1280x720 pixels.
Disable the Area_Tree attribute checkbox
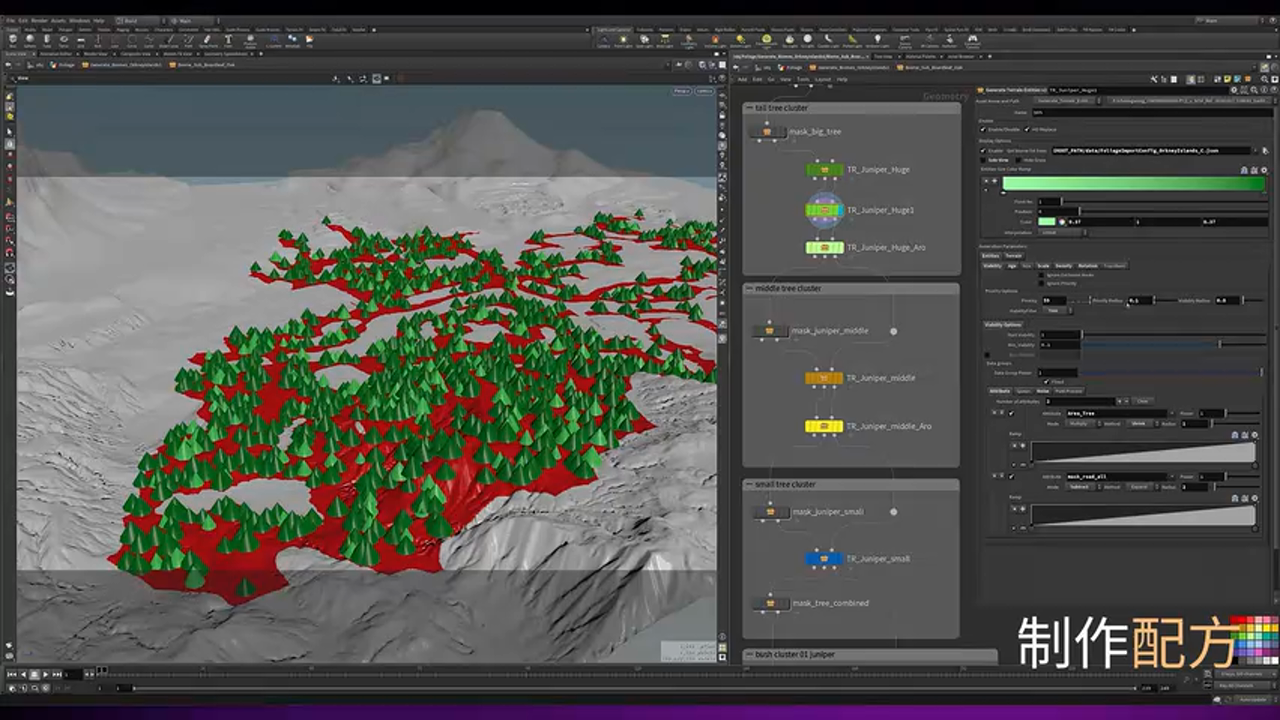[x=1011, y=413]
